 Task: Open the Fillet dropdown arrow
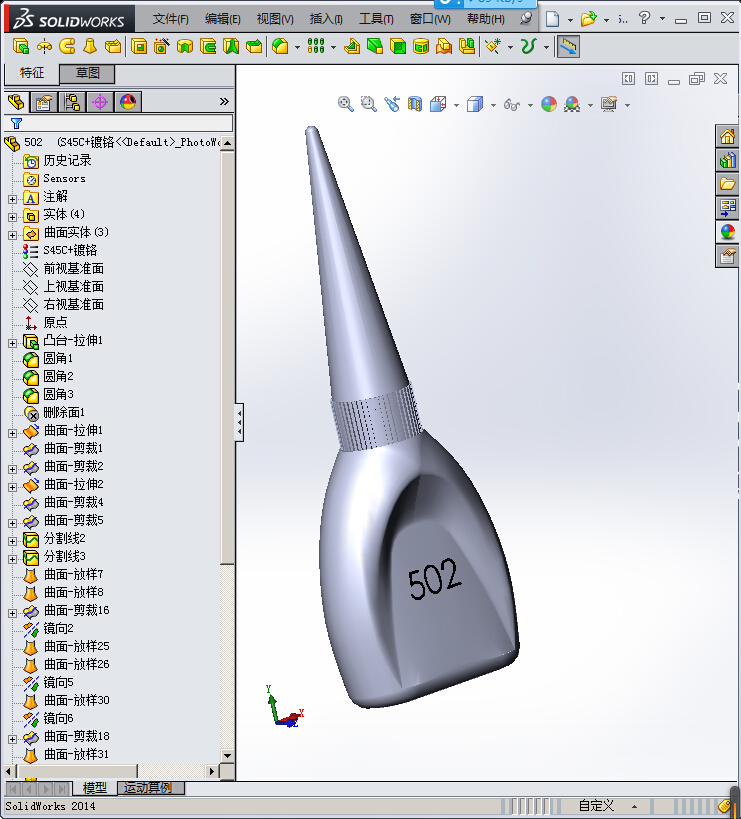(298, 47)
